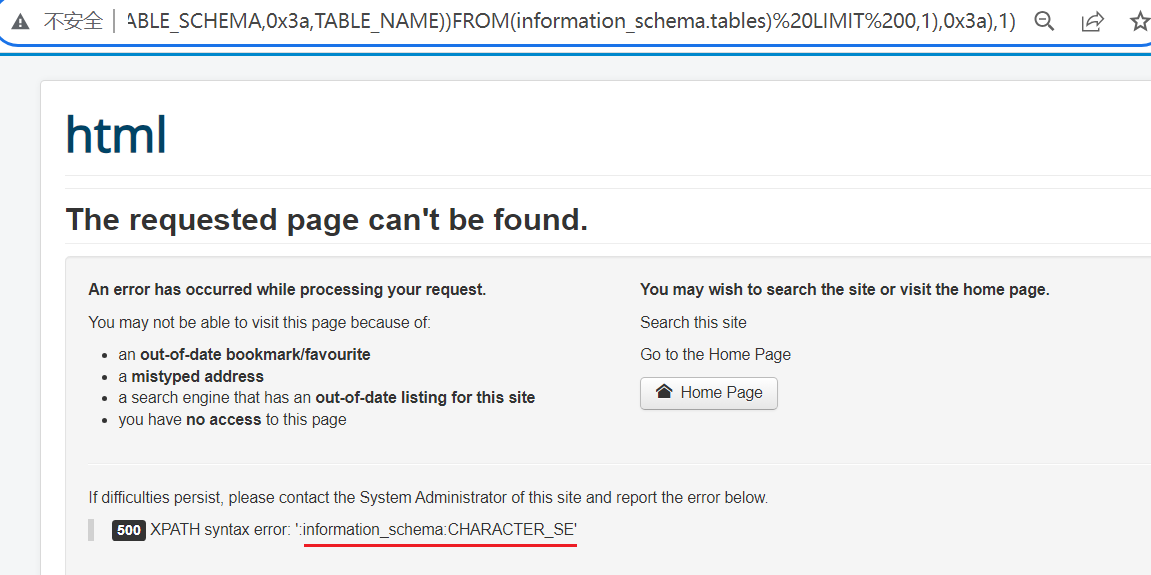Select the mistyped address bullet
Viewport: 1151px width, 575px height.
coord(190,376)
